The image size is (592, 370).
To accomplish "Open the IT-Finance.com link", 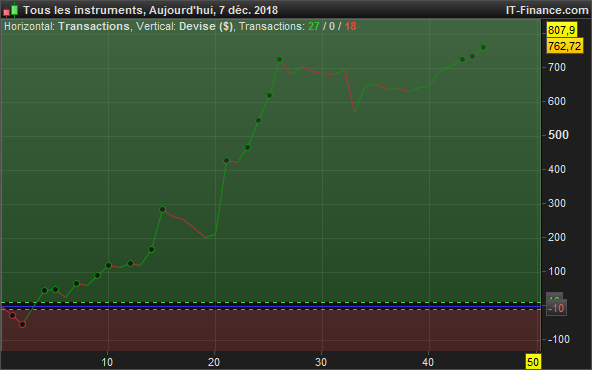I will coord(547,10).
